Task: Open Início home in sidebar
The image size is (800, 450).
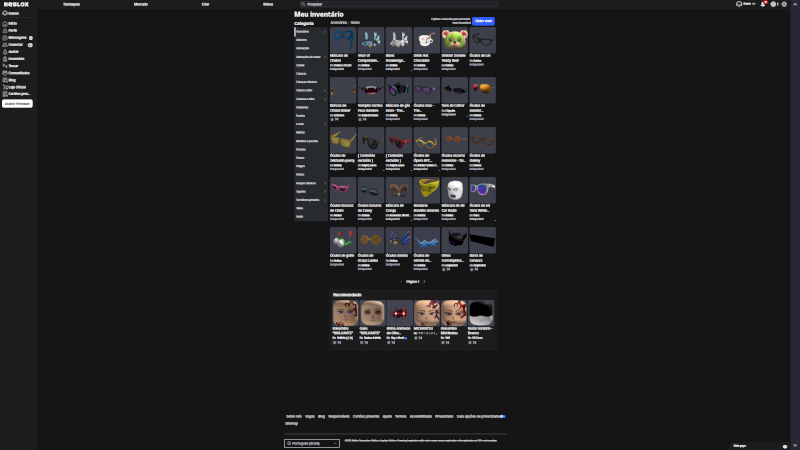Action: coord(11,23)
